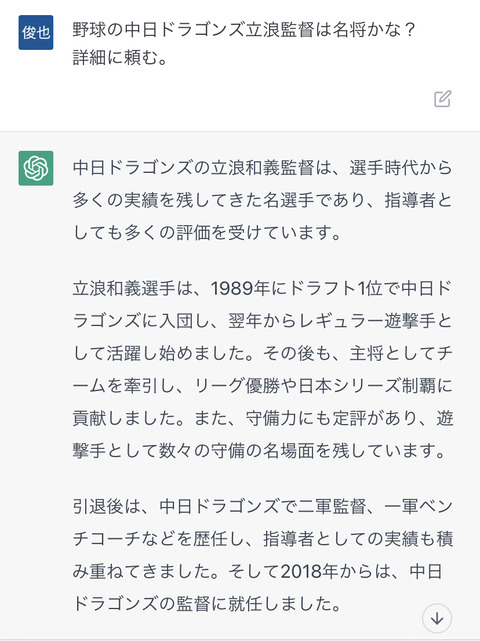
Task: Click the user question line about 立浪監督
Action: 244,31
